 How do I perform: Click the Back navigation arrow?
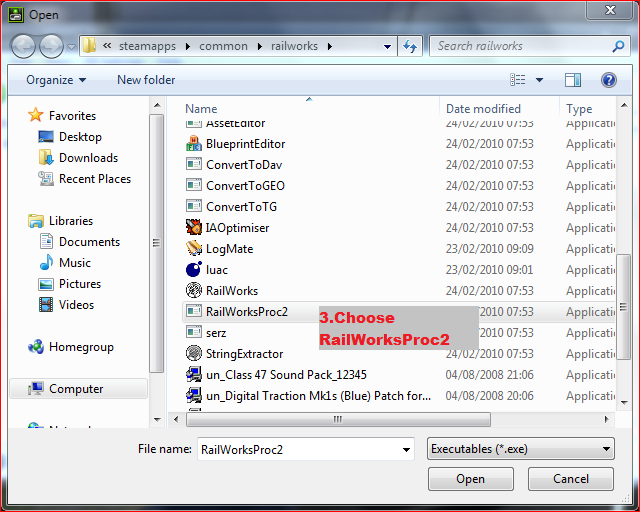click(23, 46)
